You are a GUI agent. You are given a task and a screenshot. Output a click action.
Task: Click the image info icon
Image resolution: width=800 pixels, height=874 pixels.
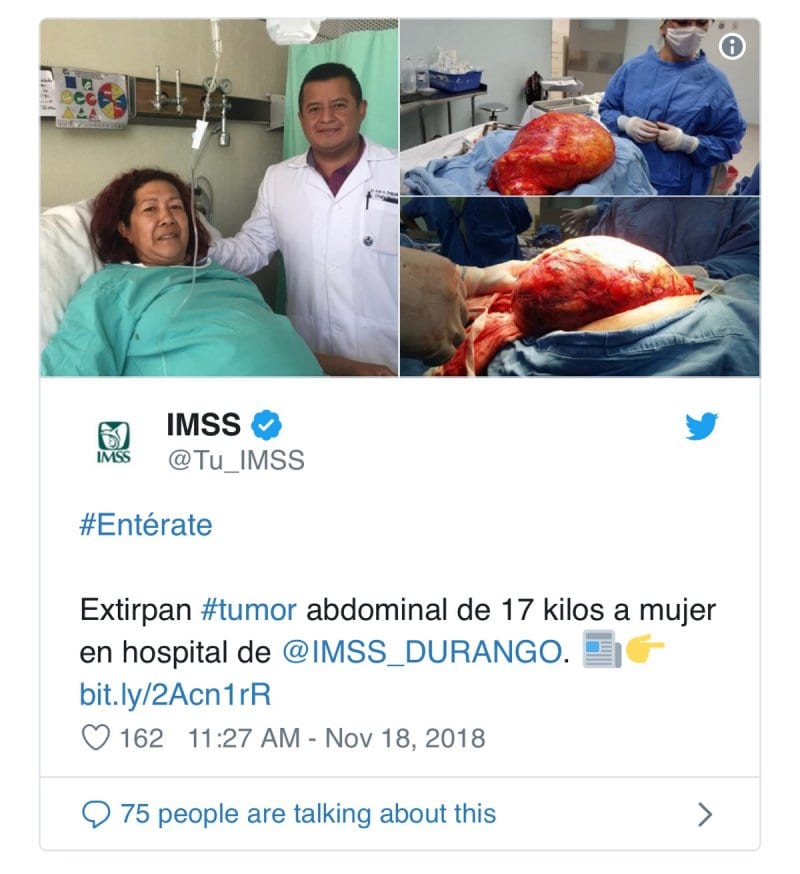[x=732, y=47]
